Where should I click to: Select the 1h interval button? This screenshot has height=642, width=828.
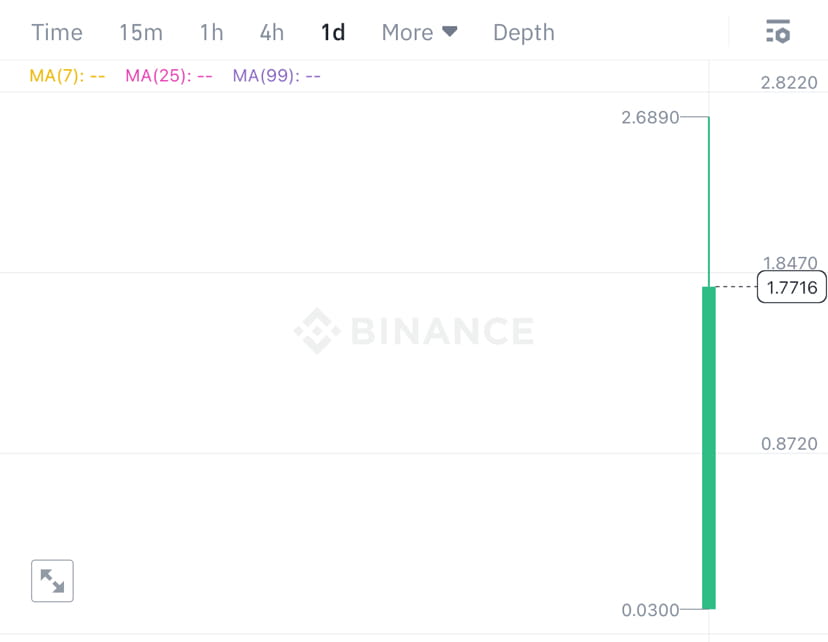210,31
